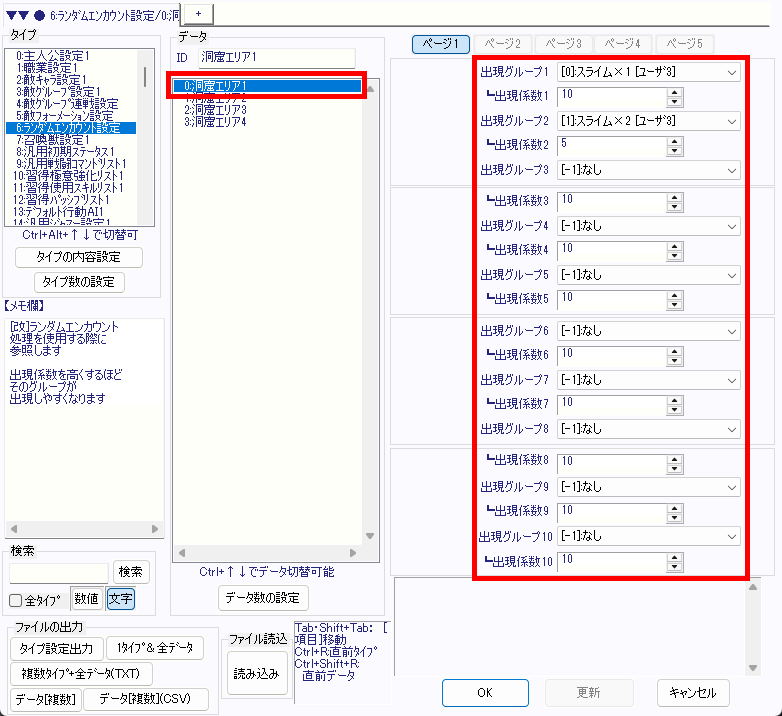Select the 数値 search mode toggle
The width and height of the screenshot is (782, 716).
click(x=87, y=599)
